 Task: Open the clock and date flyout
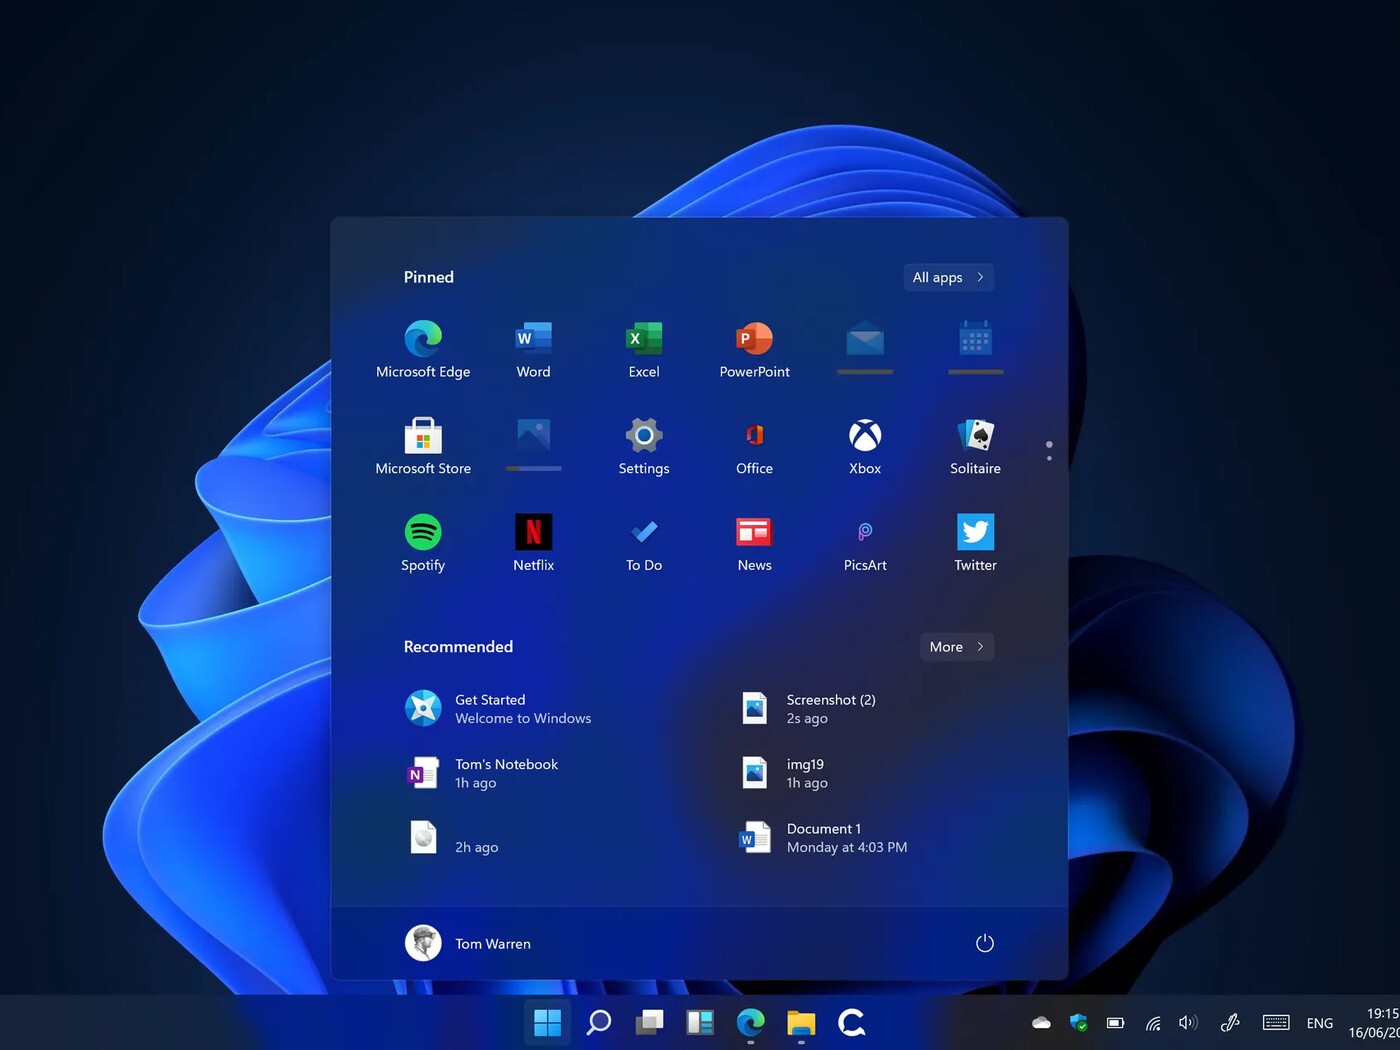pyautogui.click(x=1374, y=1022)
